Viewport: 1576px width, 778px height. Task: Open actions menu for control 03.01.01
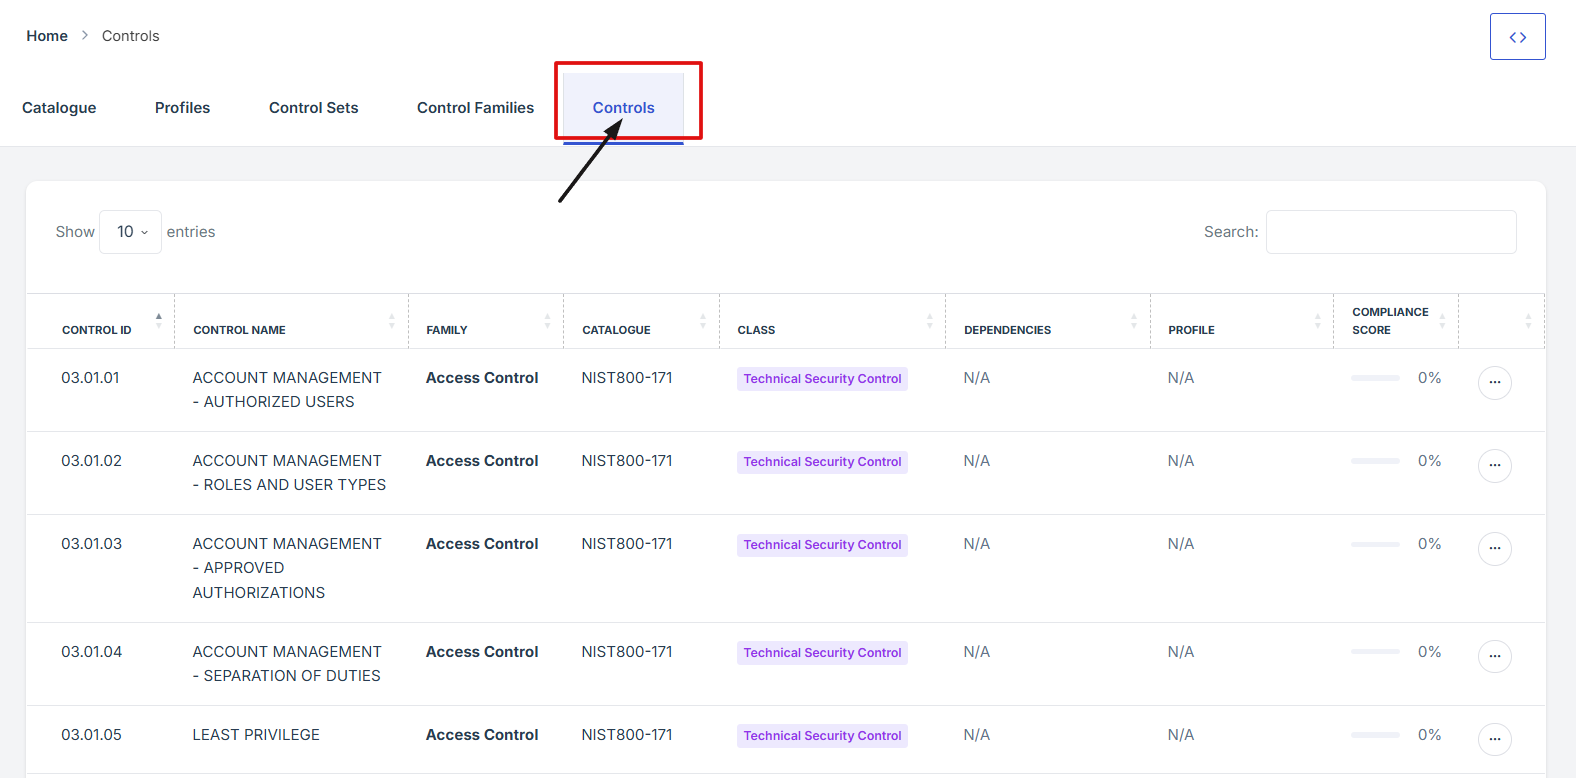[x=1494, y=382]
